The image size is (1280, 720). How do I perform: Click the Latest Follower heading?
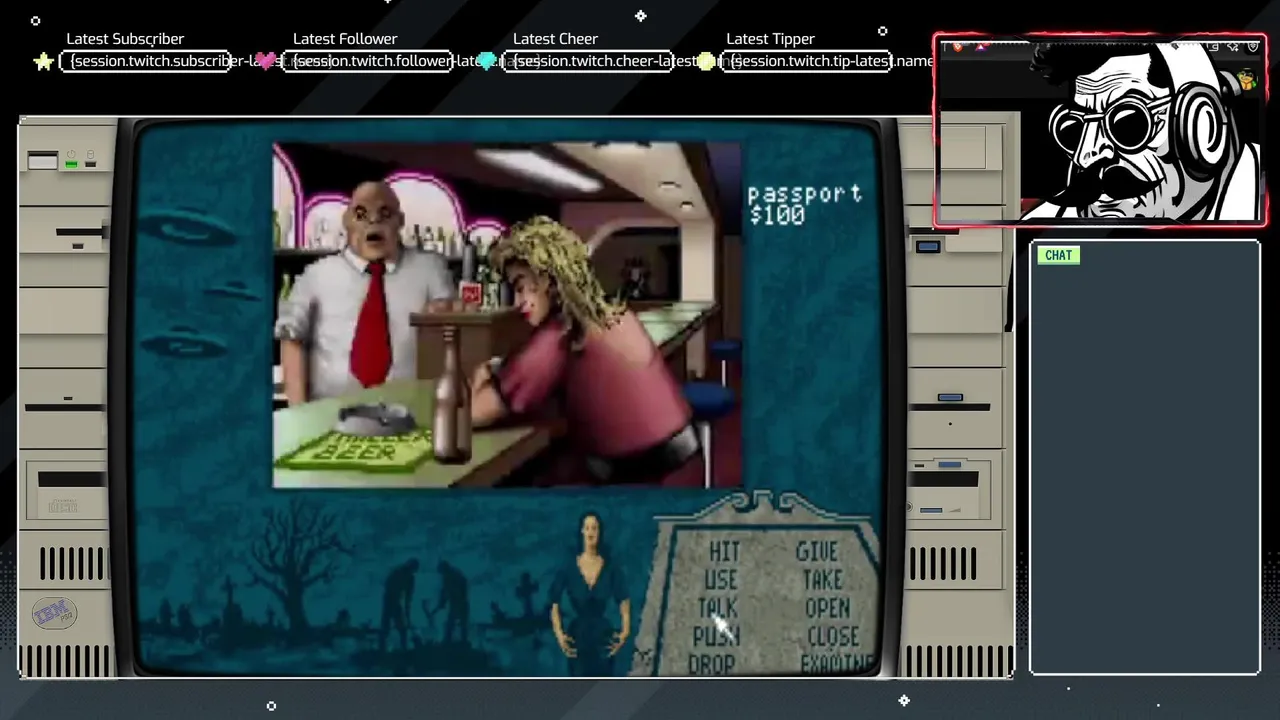(345, 39)
